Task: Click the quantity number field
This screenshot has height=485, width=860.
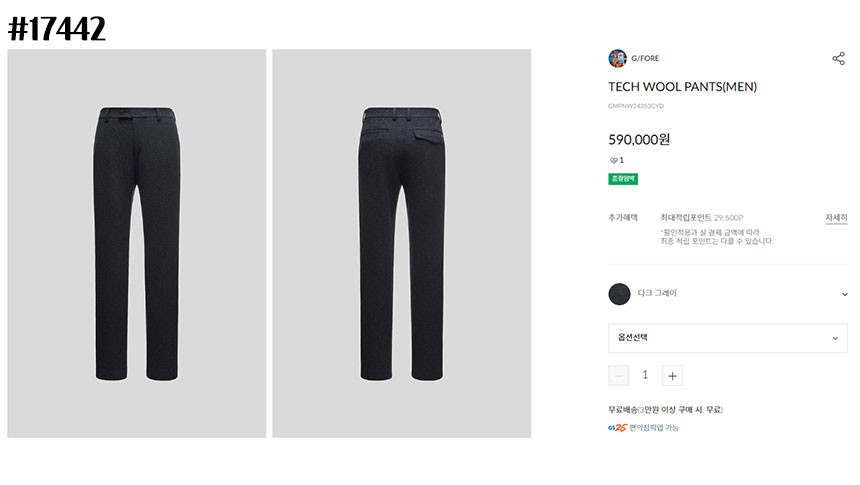Action: (x=645, y=375)
